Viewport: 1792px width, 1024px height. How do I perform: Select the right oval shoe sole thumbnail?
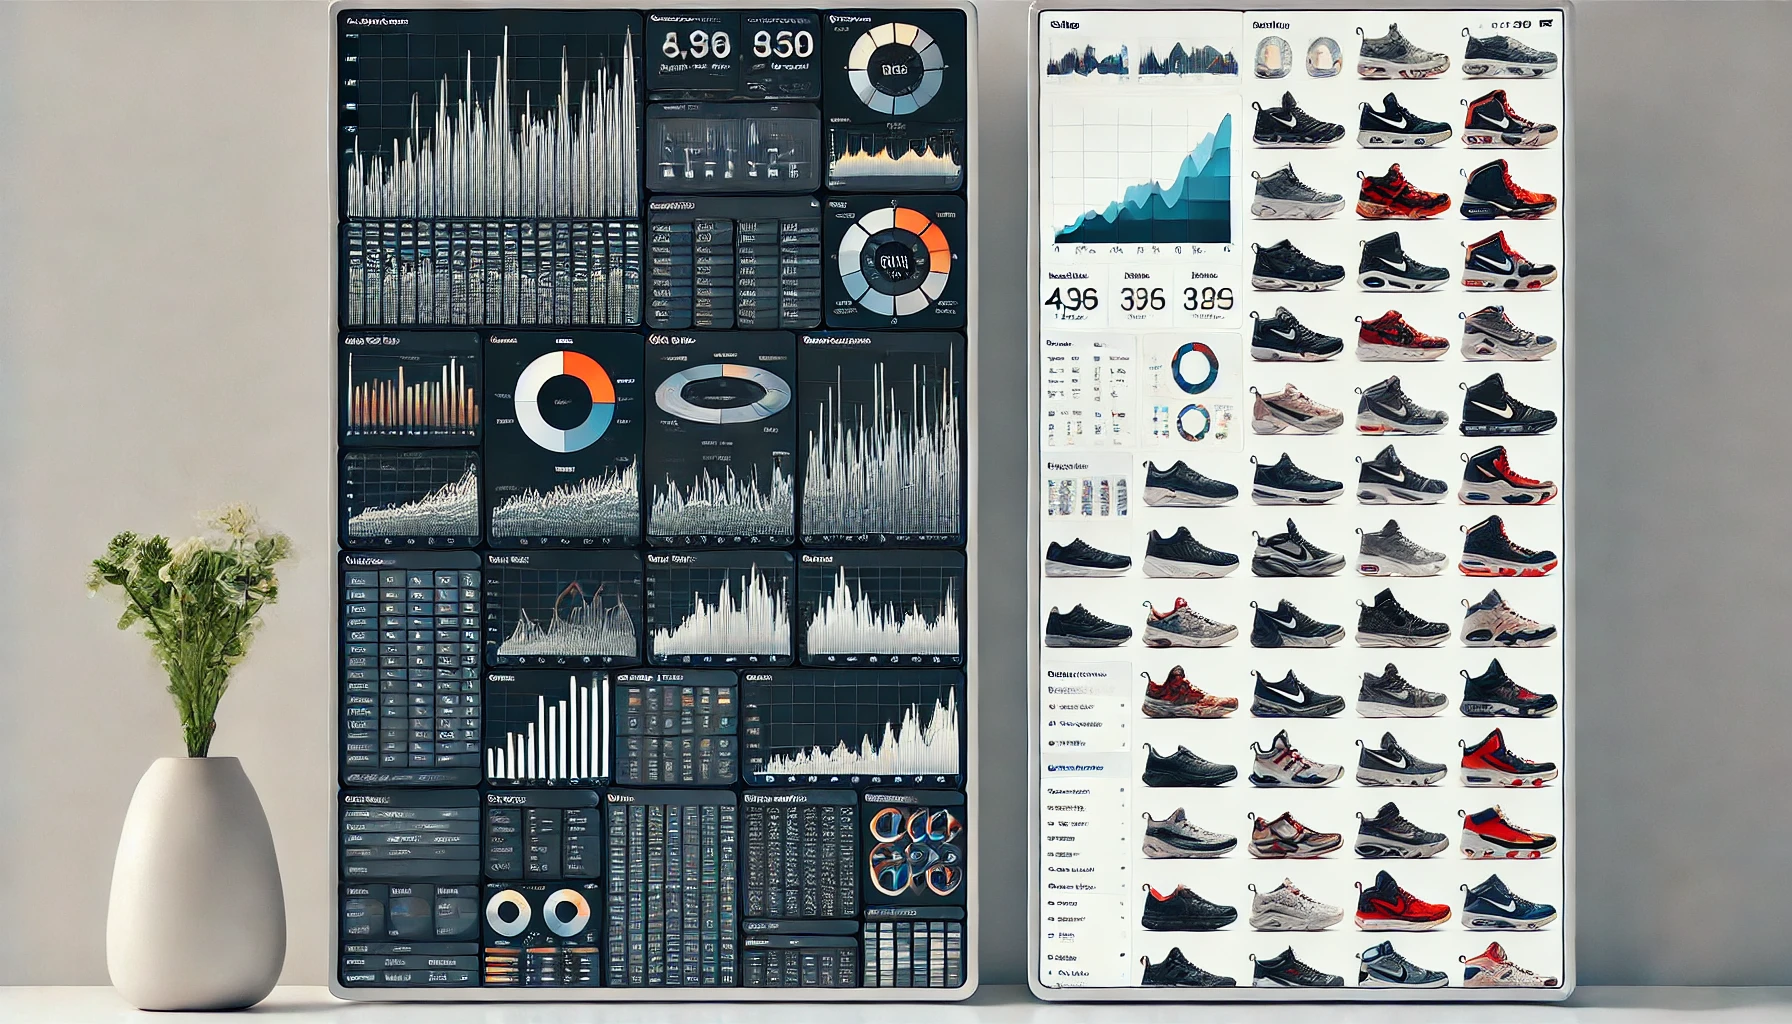tap(1324, 56)
